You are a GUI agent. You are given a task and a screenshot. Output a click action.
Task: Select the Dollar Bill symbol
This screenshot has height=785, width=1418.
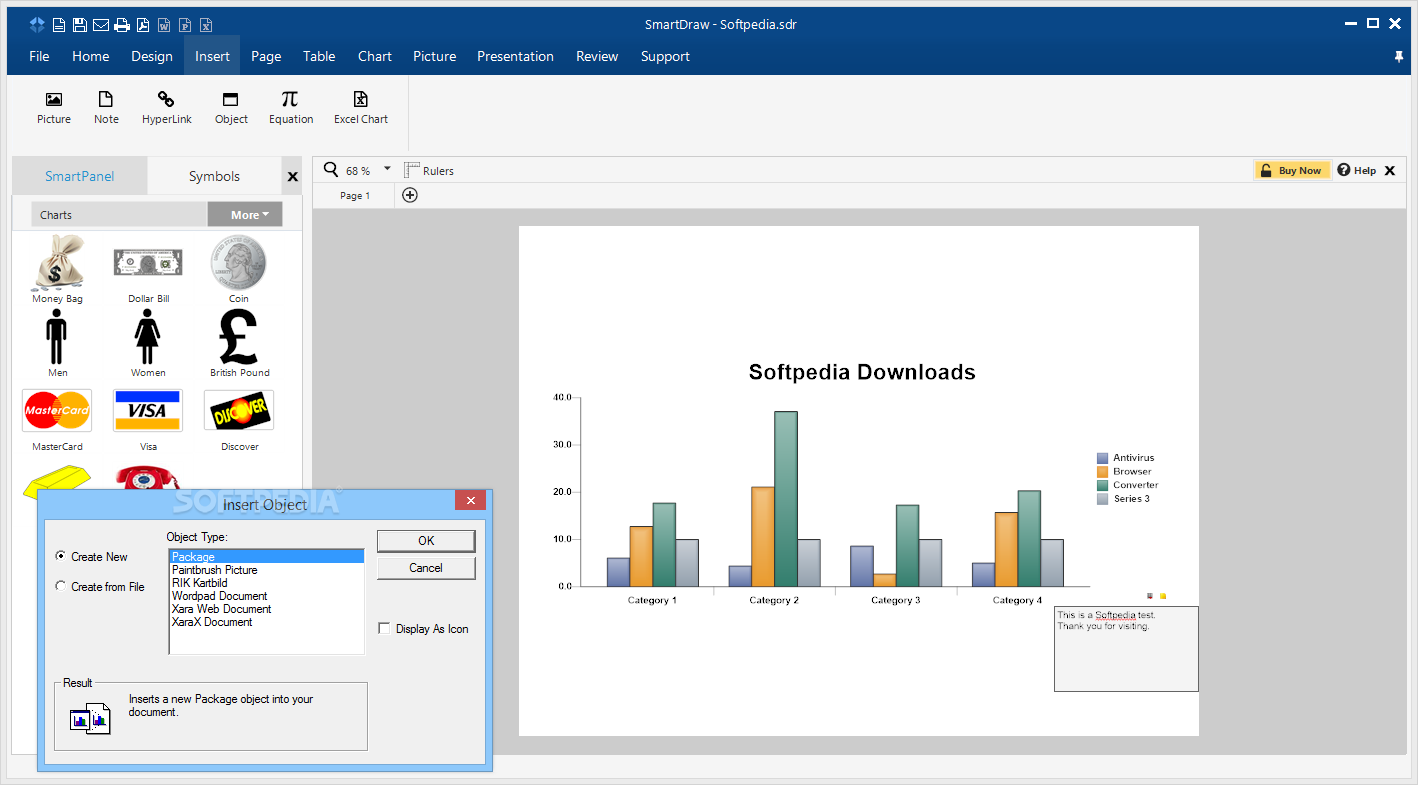click(x=148, y=268)
